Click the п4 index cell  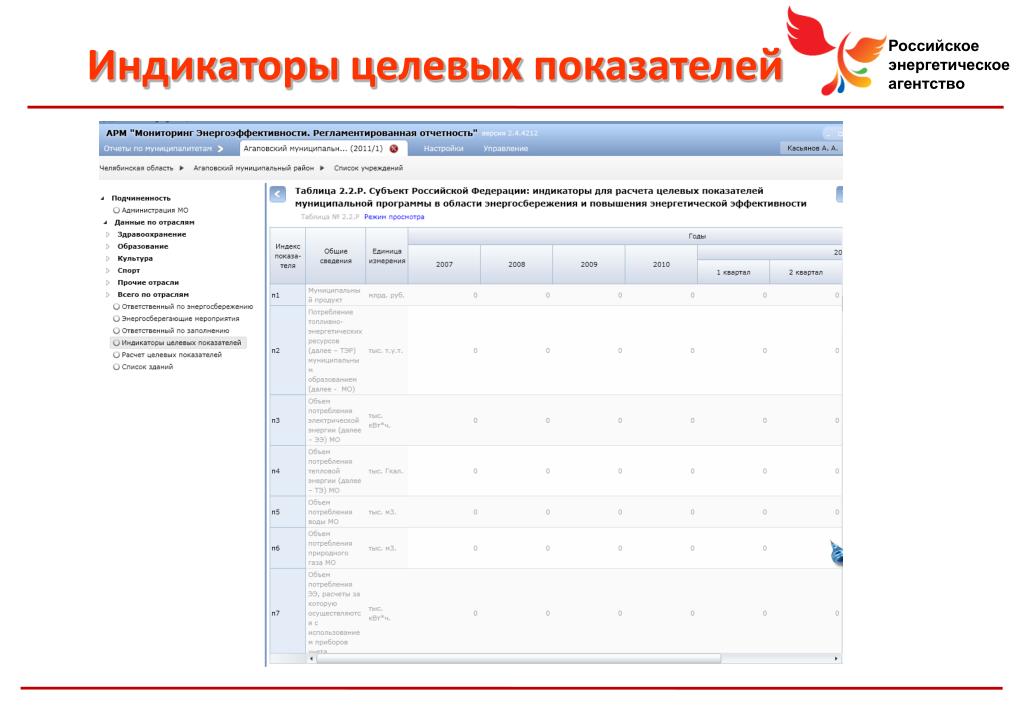click(x=288, y=471)
